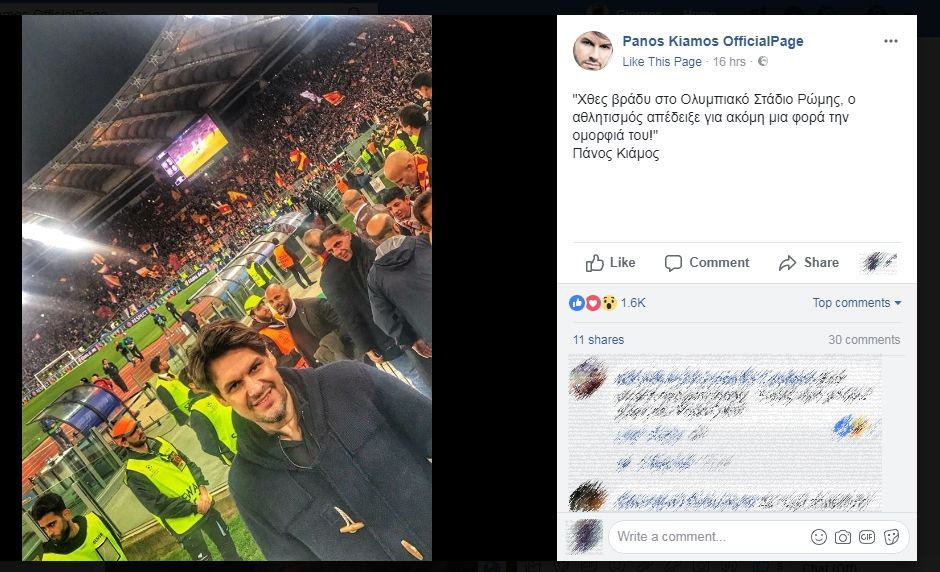Open the sticker picker in comment box

point(891,537)
